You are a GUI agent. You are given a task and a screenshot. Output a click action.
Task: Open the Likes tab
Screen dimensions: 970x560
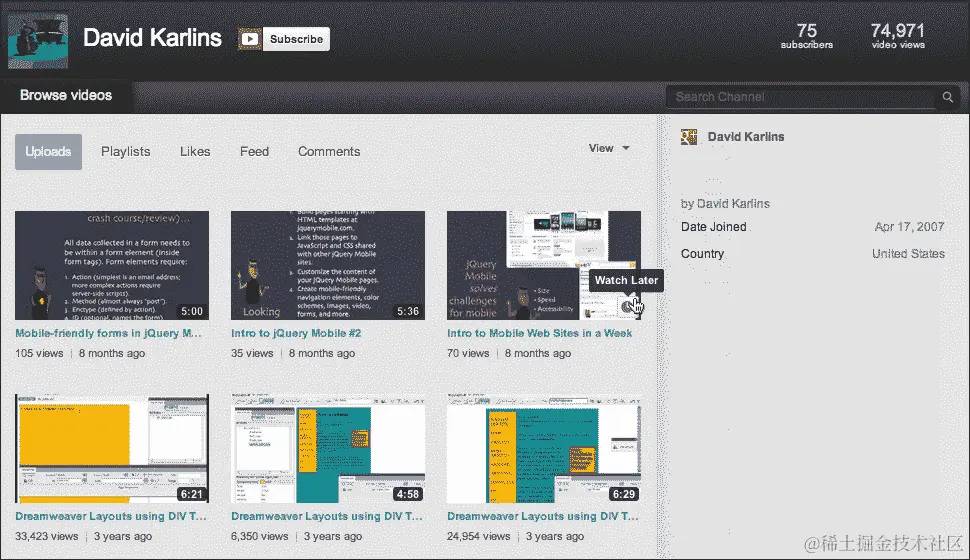point(195,152)
